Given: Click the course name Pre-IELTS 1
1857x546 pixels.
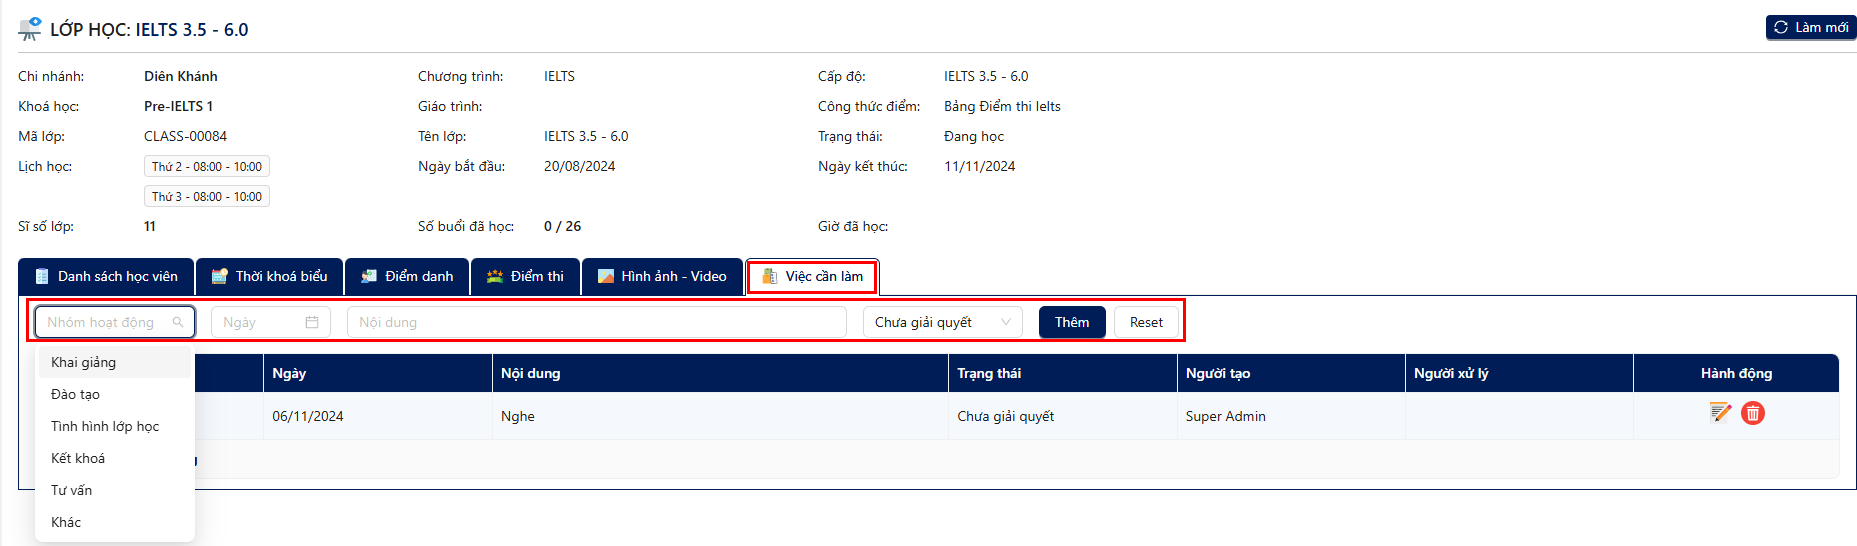Looking at the screenshot, I should click(178, 106).
